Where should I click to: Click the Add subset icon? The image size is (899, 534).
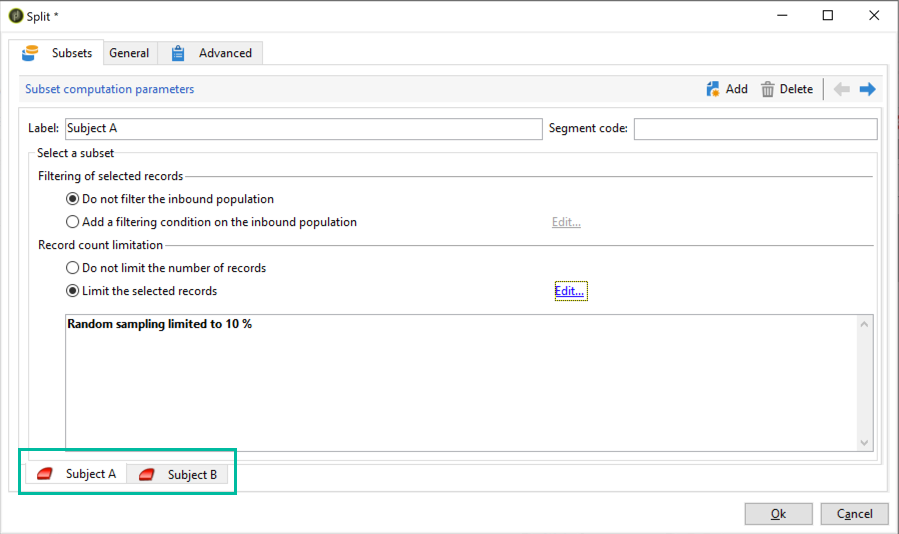coord(713,89)
